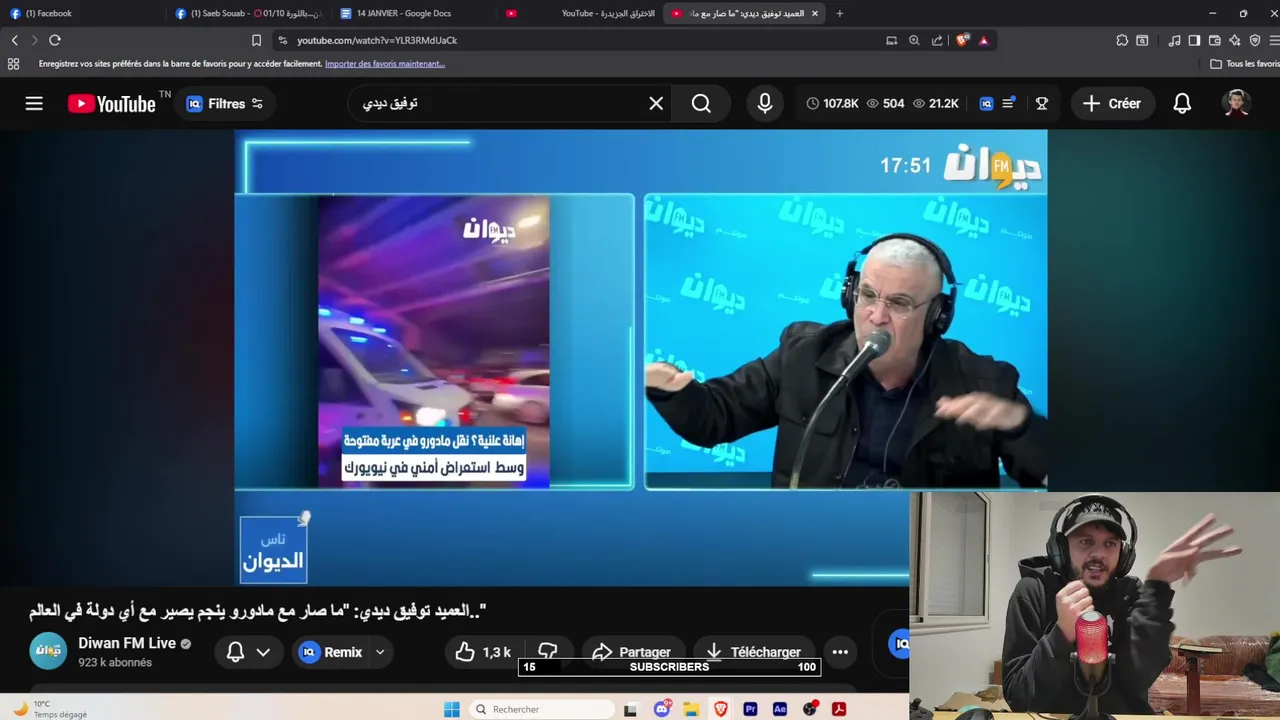Click the zoom magnifier in address bar
Screen dimensions: 1280x720
914,40
